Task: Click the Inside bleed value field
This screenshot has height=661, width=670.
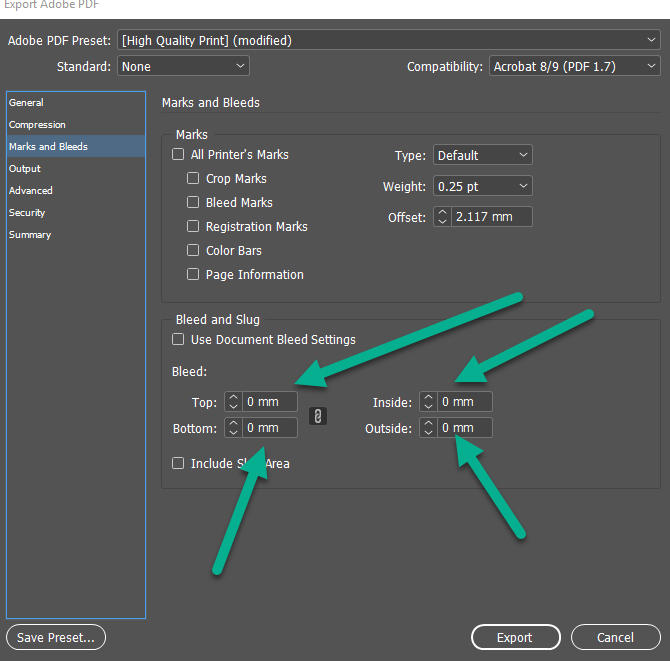Action: pyautogui.click(x=465, y=402)
